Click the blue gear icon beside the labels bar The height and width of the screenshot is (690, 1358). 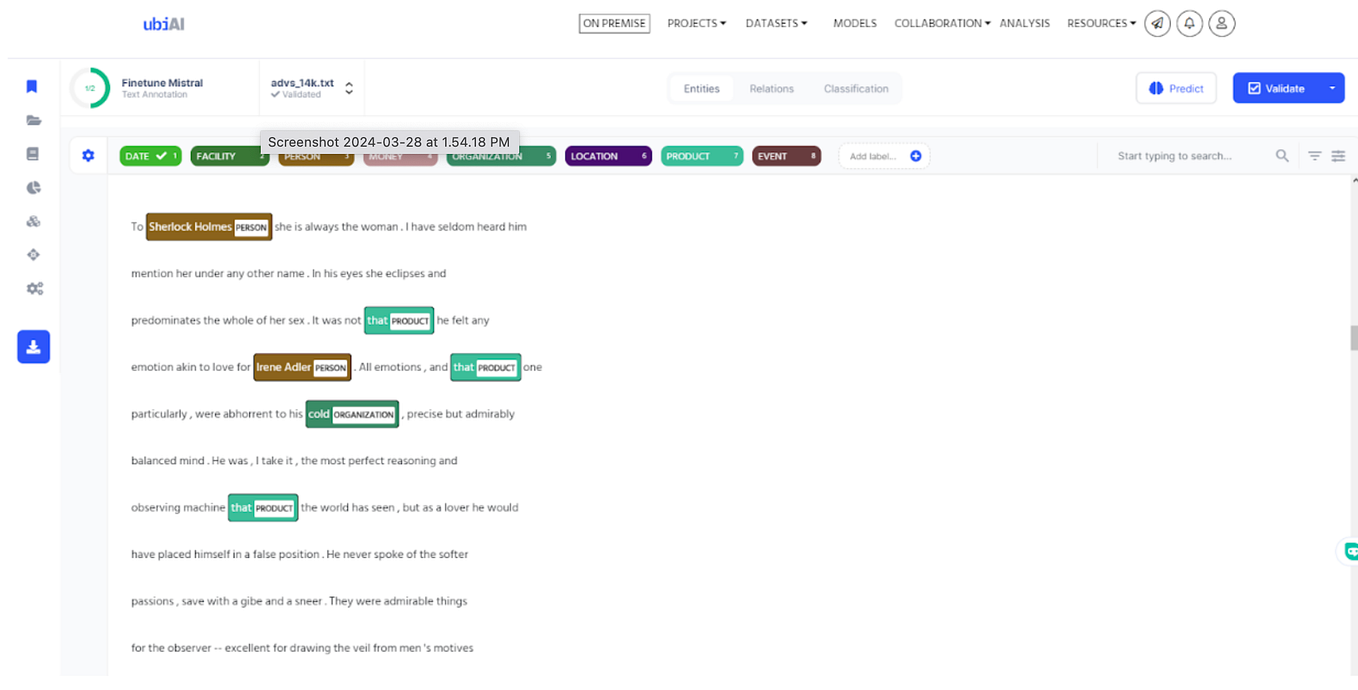click(x=87, y=155)
